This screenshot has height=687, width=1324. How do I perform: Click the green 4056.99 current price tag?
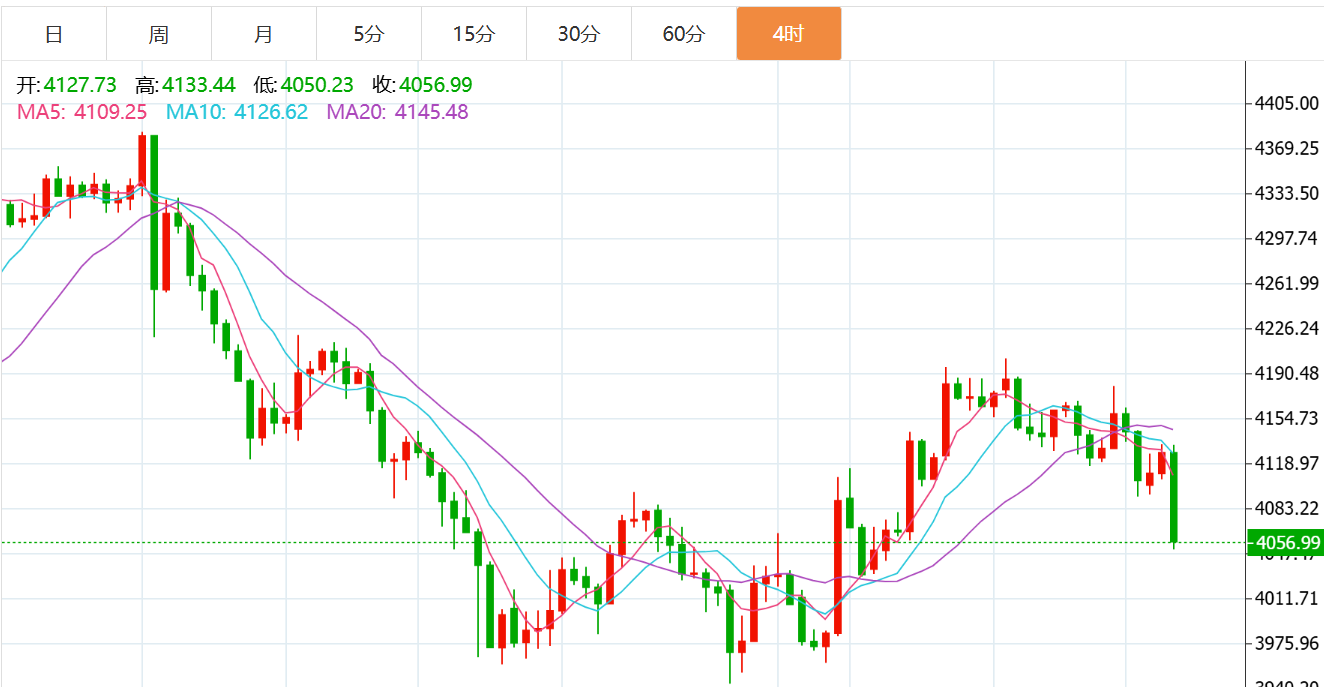tap(1286, 543)
